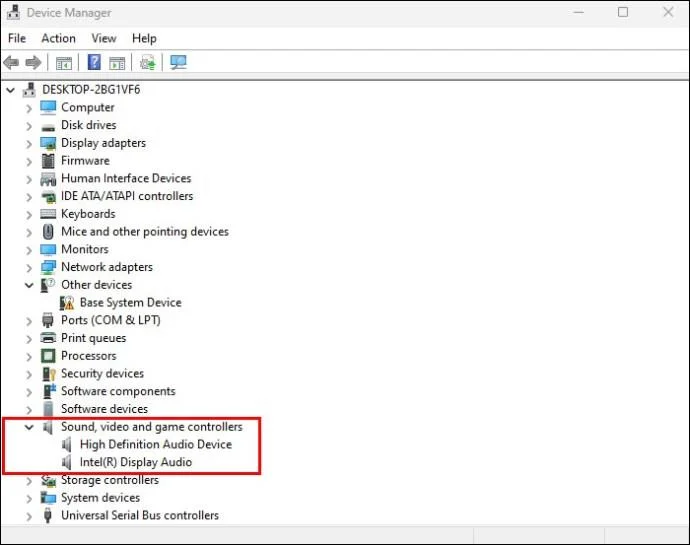Viewport: 690px width, 545px height.
Task: Click the Software components icon
Action: (x=49, y=391)
